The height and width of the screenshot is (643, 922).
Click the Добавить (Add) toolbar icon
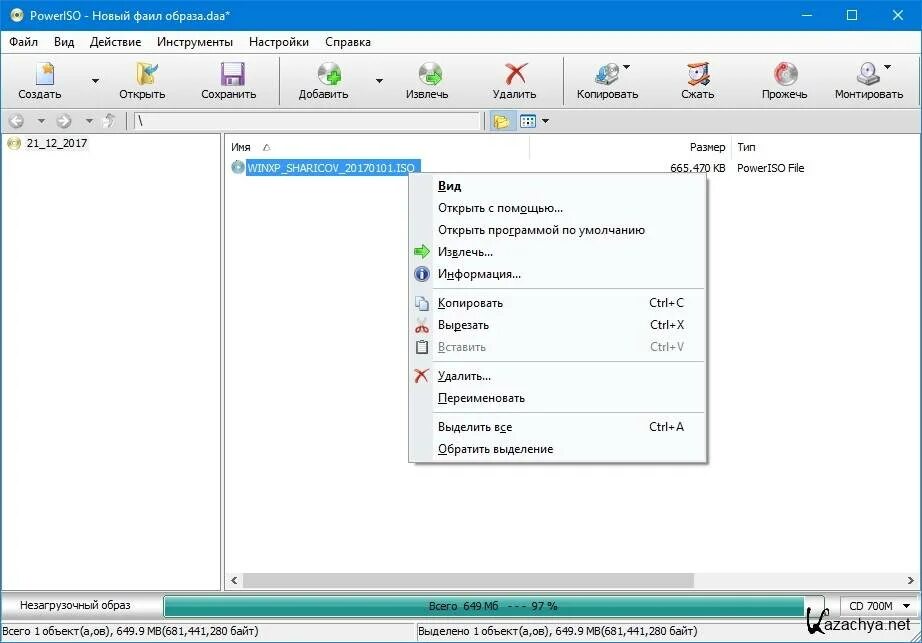tap(329, 75)
